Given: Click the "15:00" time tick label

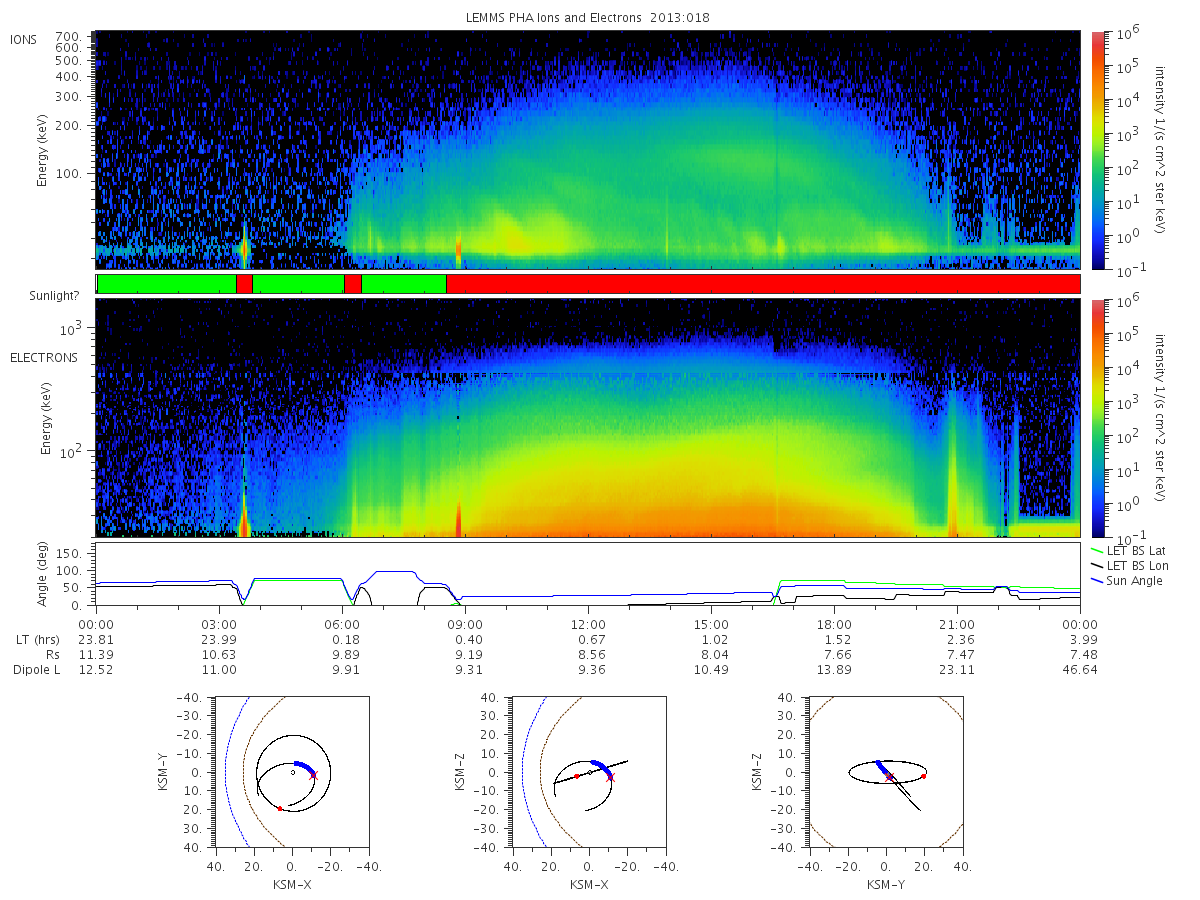Looking at the screenshot, I should coord(711,625).
